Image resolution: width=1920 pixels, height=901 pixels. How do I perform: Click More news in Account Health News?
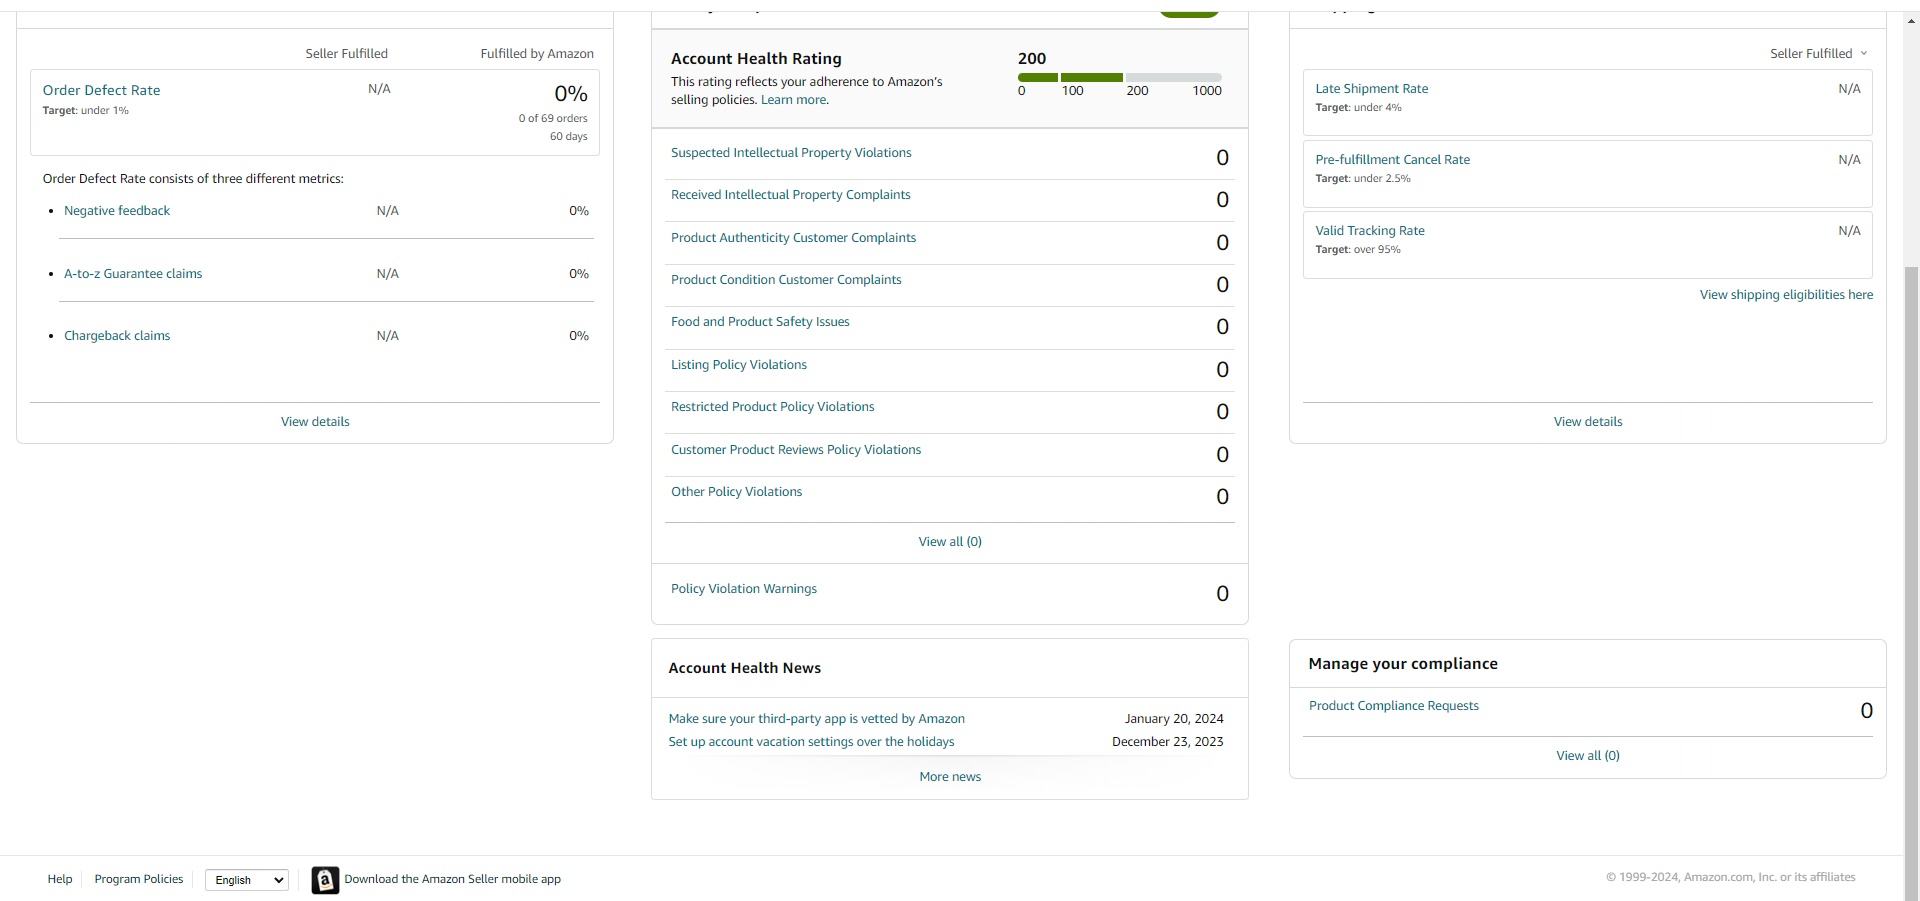(x=950, y=777)
